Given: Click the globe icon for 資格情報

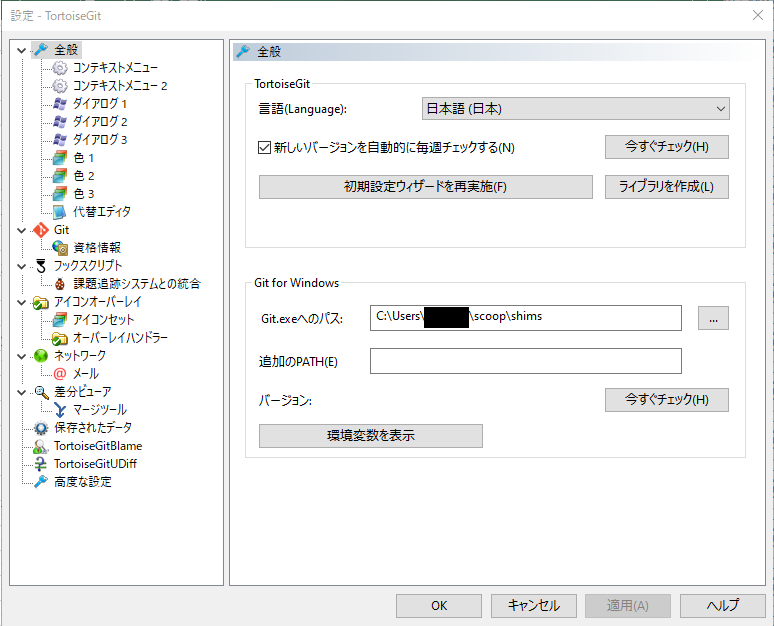Looking at the screenshot, I should 60,248.
